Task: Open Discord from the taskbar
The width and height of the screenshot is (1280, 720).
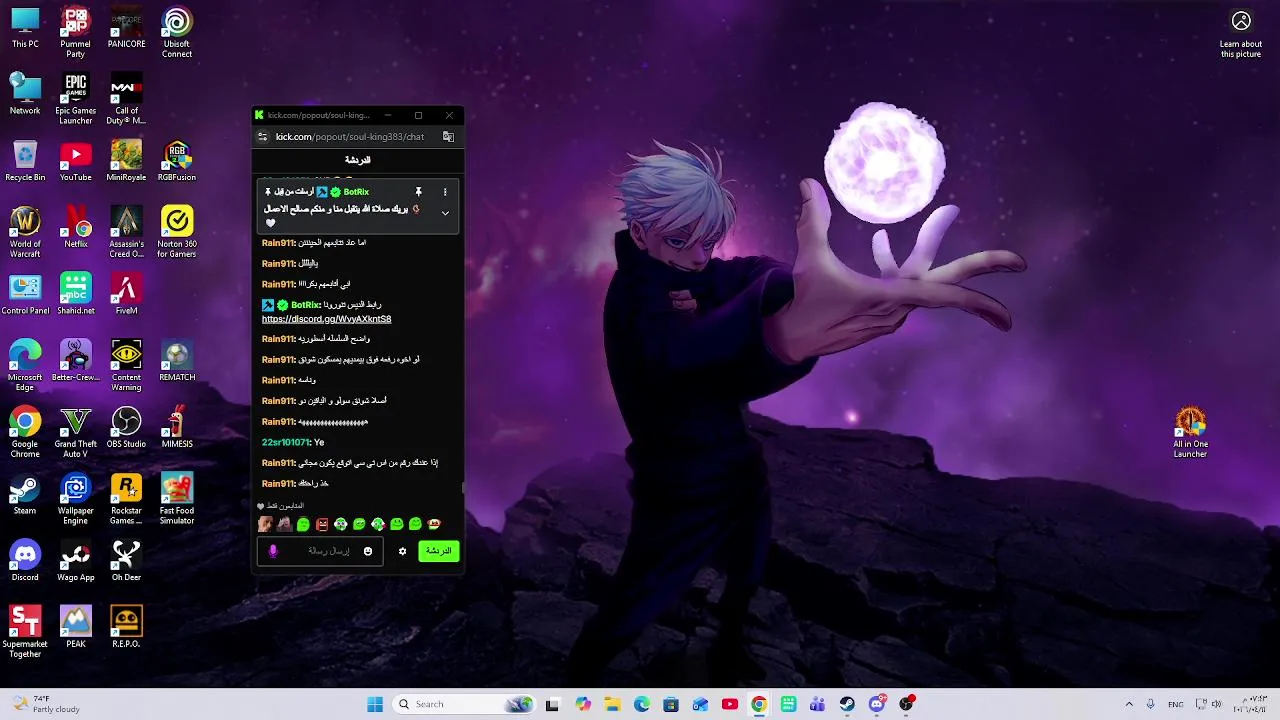Action: point(877,704)
